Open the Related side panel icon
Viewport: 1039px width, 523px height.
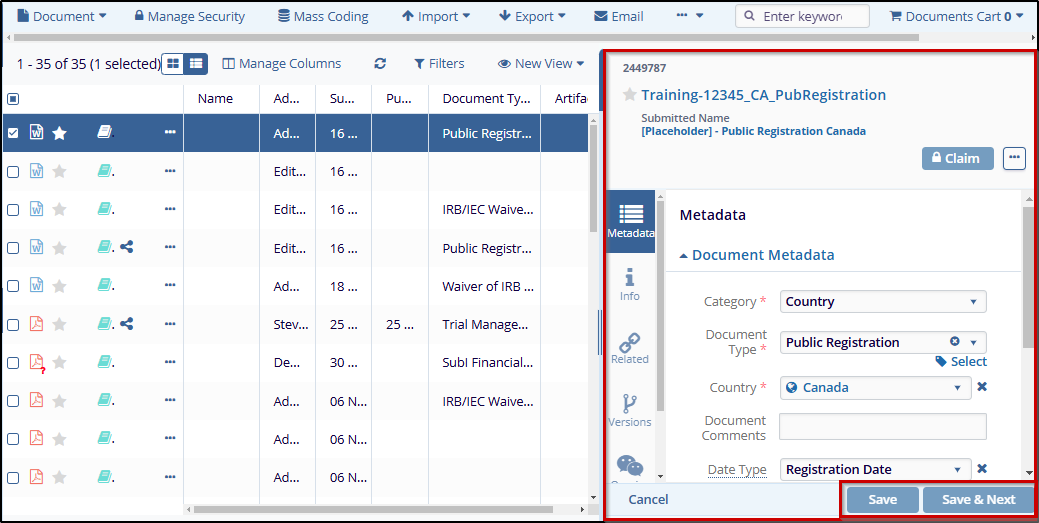tap(629, 349)
